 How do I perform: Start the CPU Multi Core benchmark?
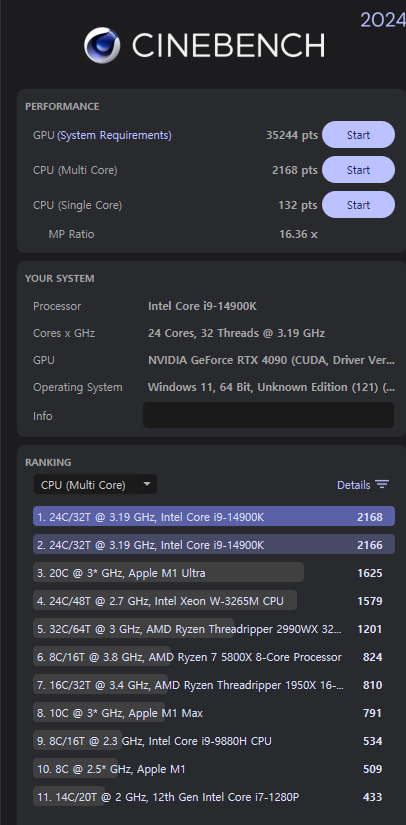(x=358, y=170)
